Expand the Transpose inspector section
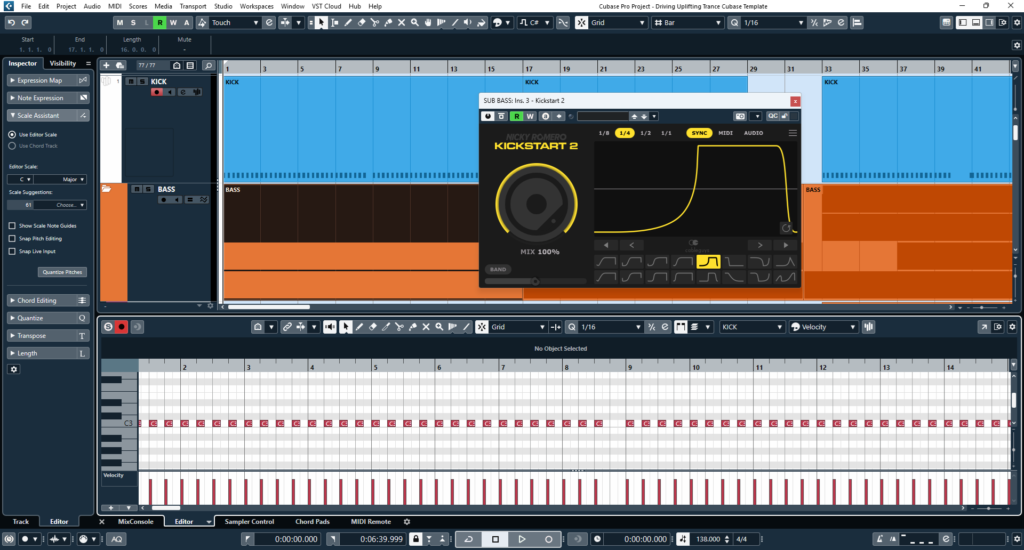This screenshot has height=550, width=1024. click(48, 336)
